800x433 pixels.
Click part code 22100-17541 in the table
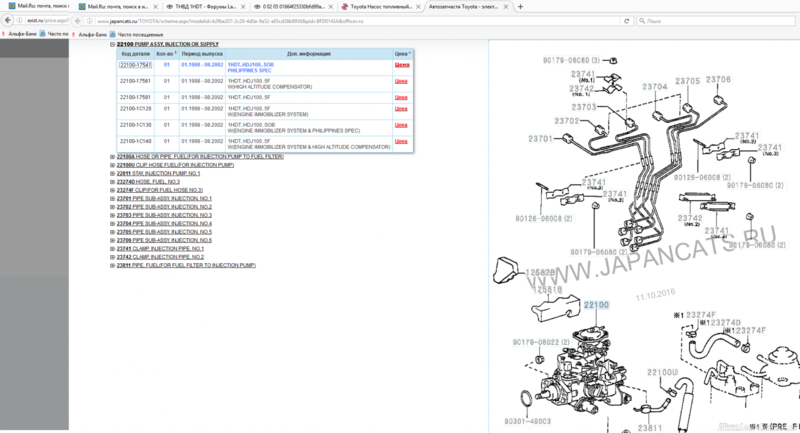coord(137,65)
